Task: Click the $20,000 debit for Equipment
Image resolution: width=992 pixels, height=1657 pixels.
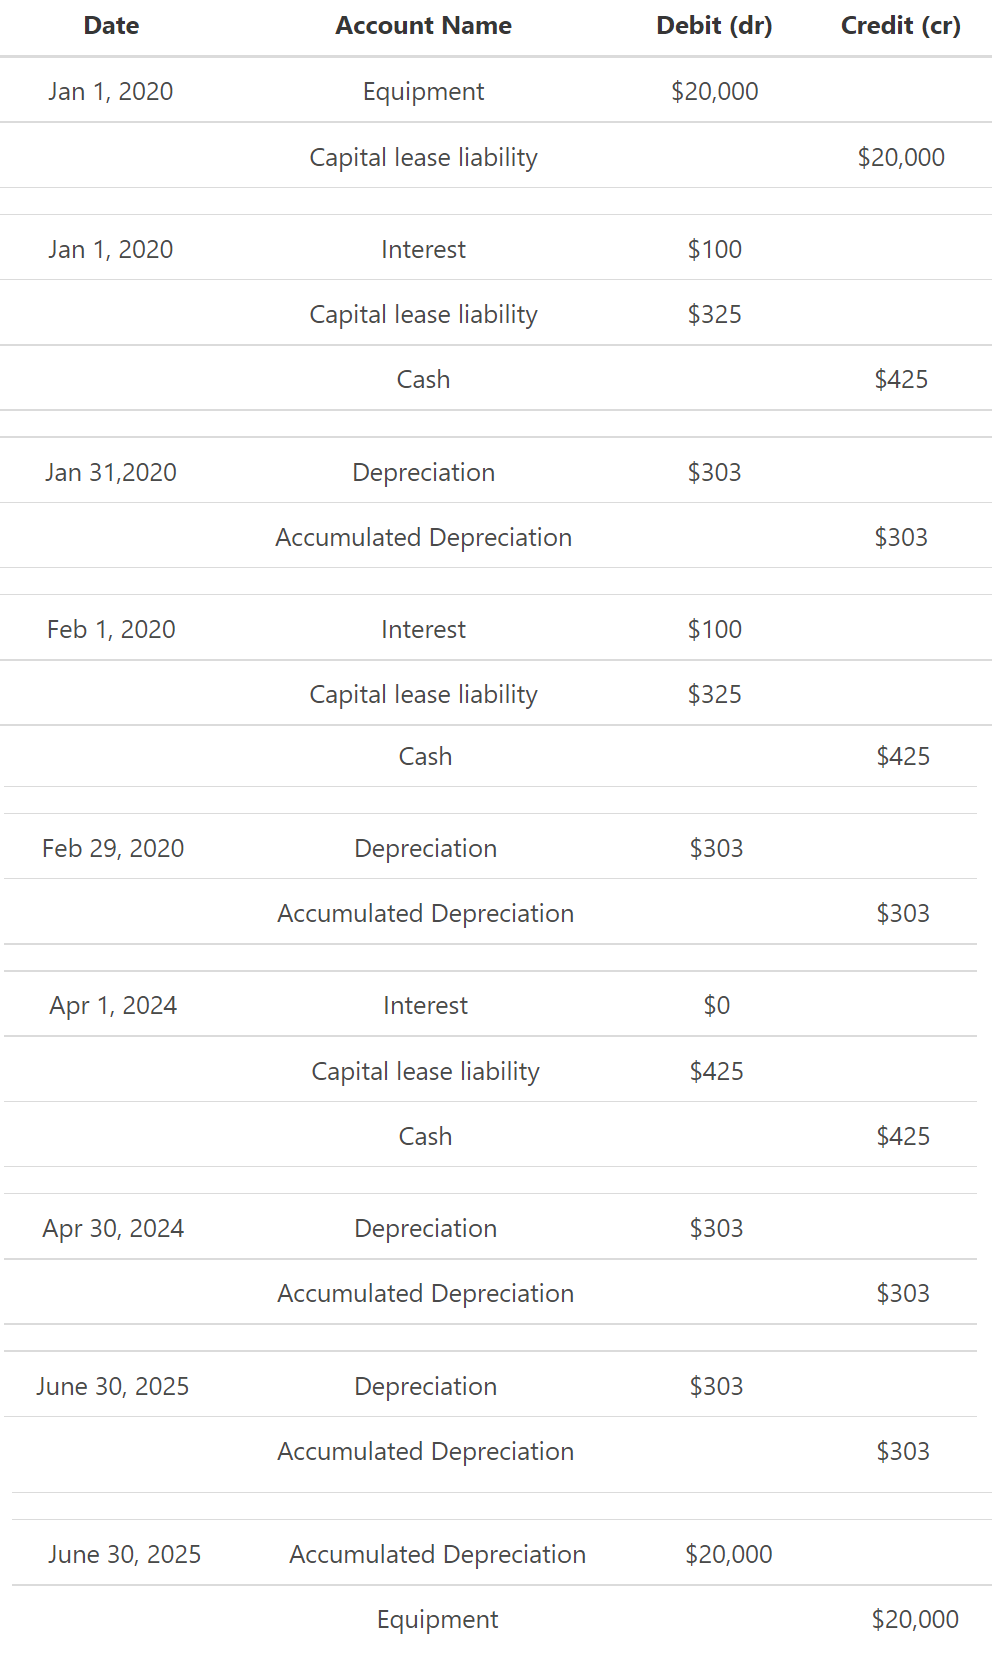Action: point(714,92)
